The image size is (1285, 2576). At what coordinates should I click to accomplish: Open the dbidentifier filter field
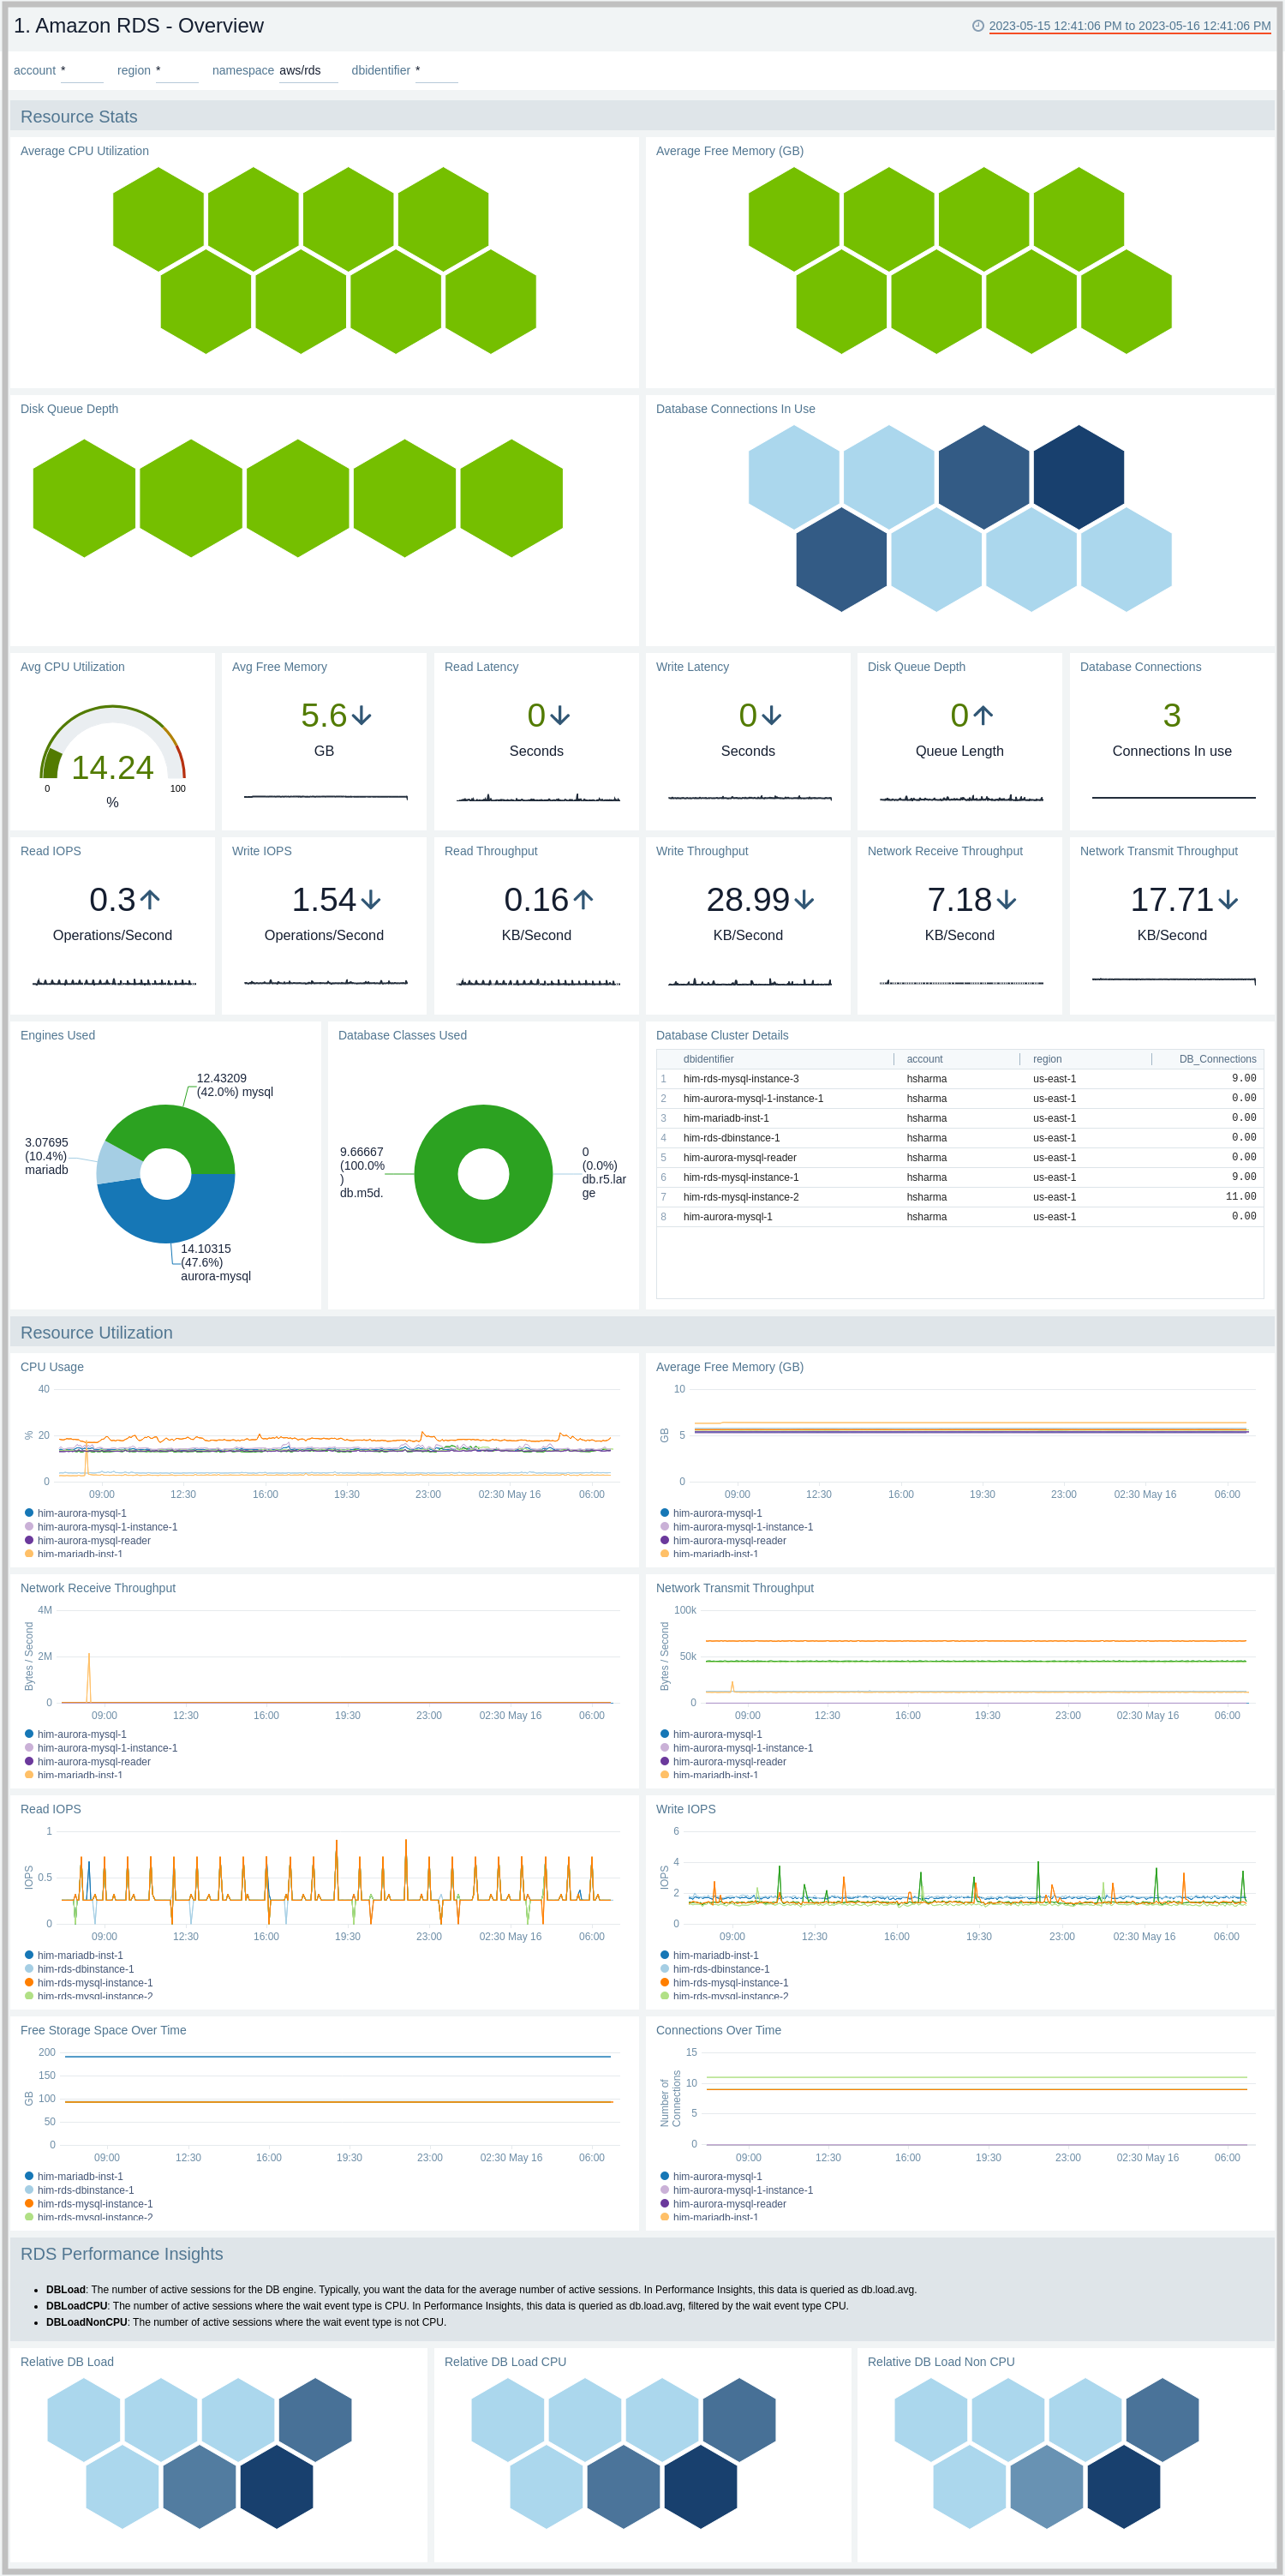click(436, 71)
